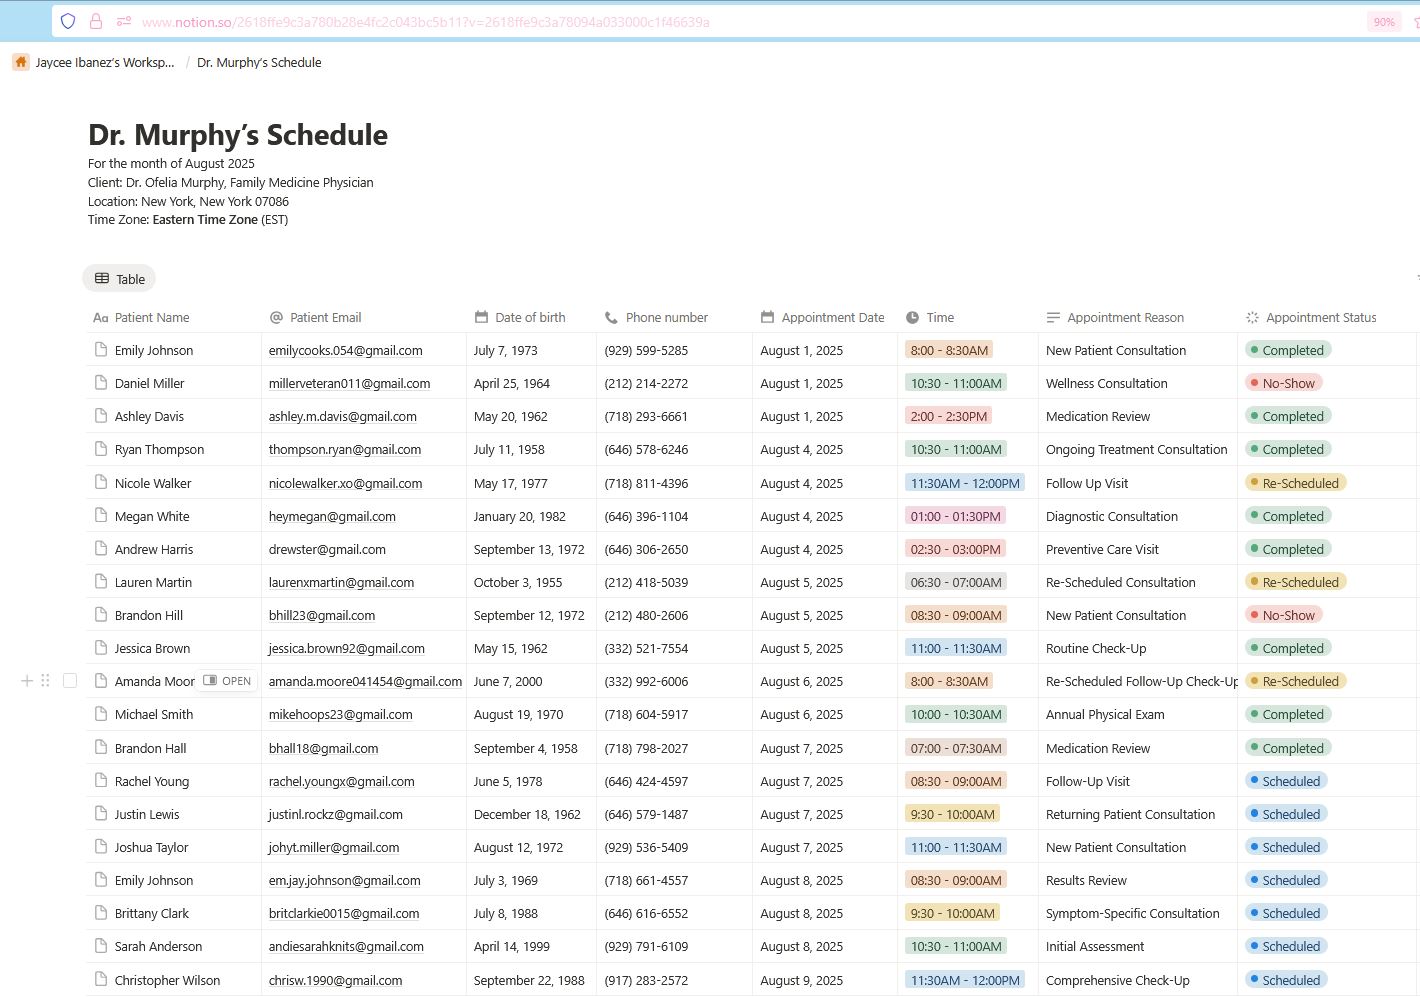This screenshot has width=1420, height=997.
Task: Click the page icon beside Amanda Moore
Action: point(101,680)
